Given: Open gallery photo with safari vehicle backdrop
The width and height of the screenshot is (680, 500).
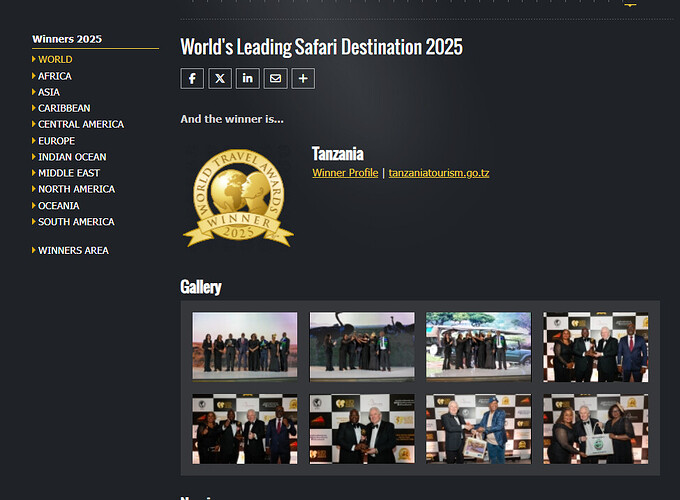Looking at the screenshot, I should point(479,347).
